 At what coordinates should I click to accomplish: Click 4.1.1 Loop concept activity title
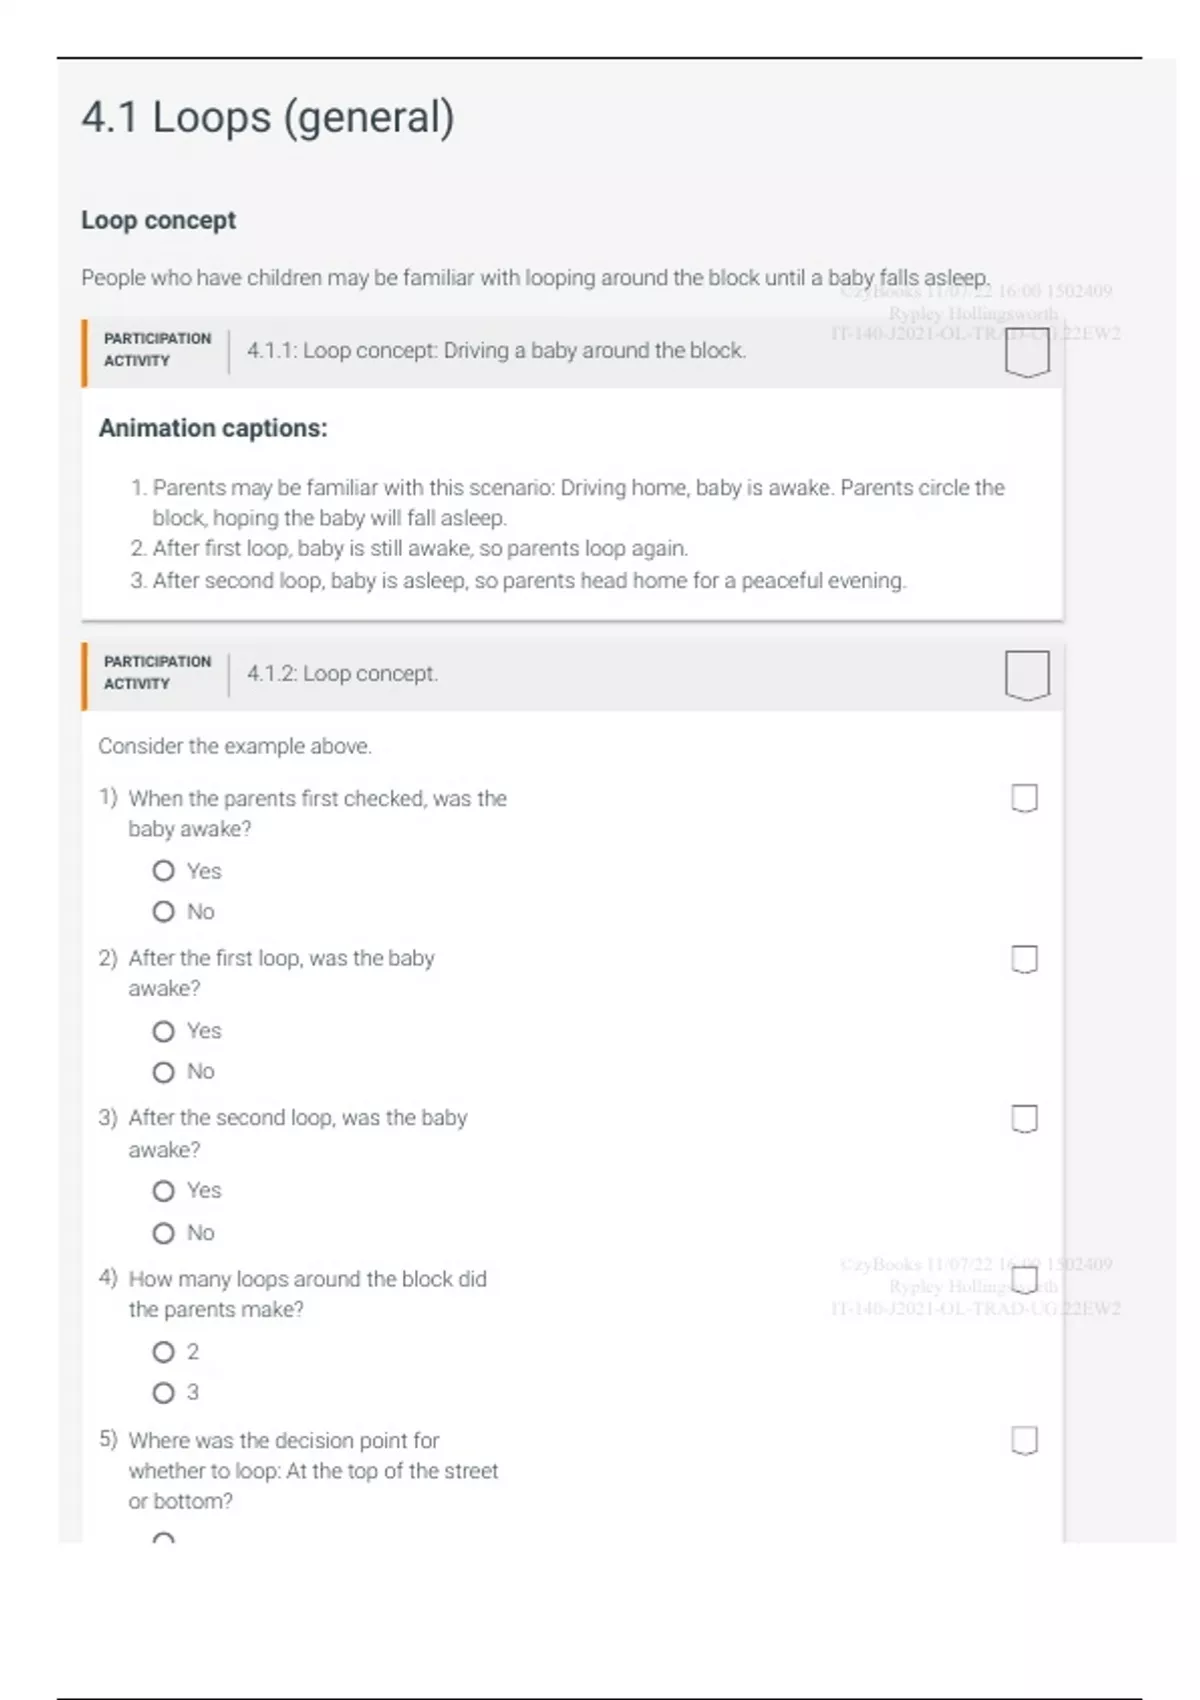pyautogui.click(x=496, y=351)
